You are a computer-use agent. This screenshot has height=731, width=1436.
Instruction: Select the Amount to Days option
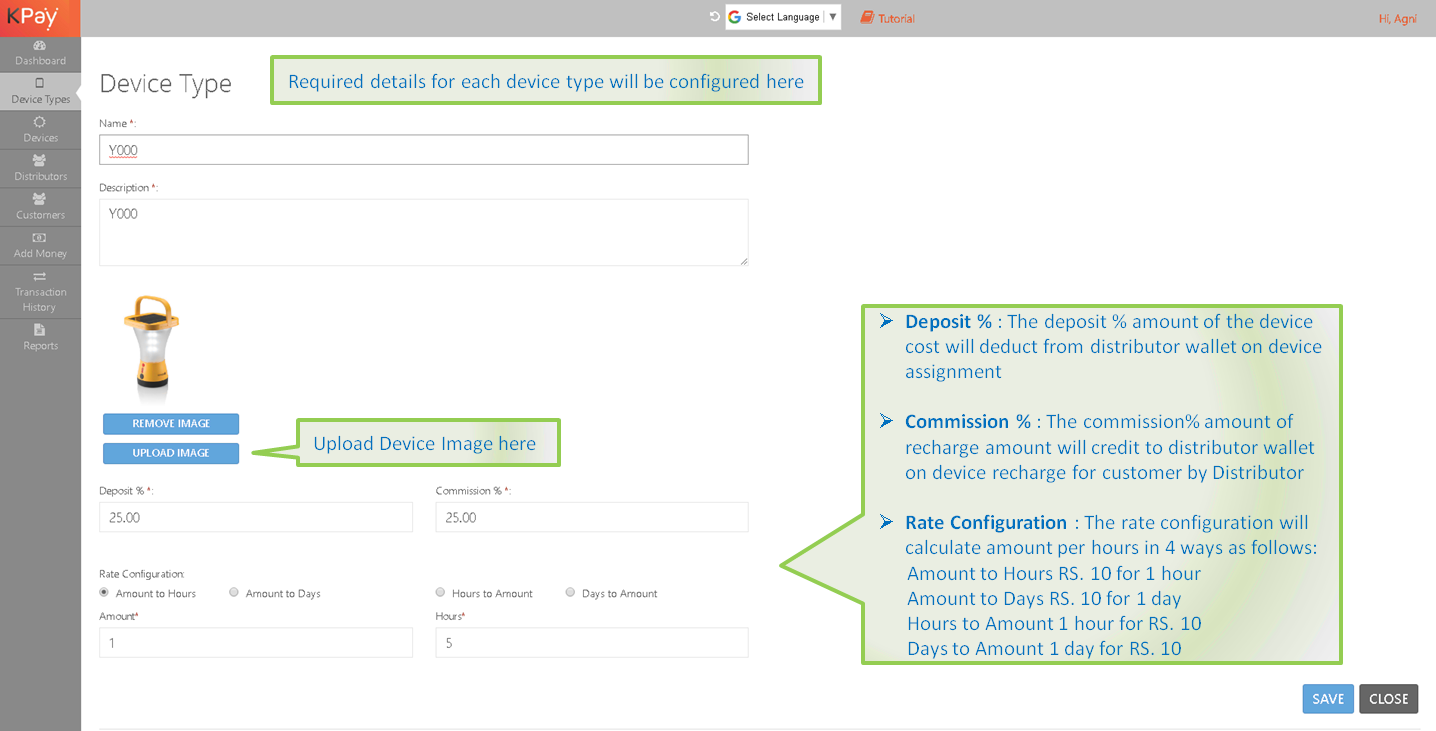click(234, 593)
